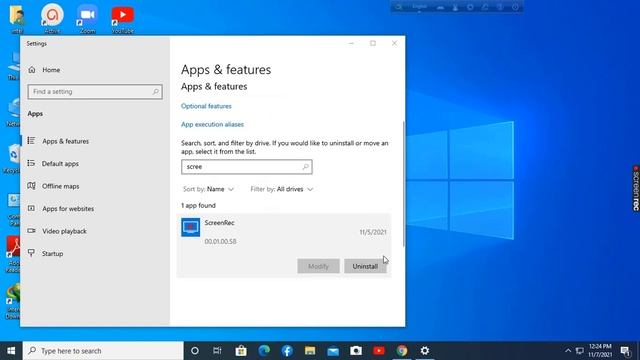This screenshot has height=360, width=640.
Task: Click ScreenRec app name text
Action: tap(220, 223)
